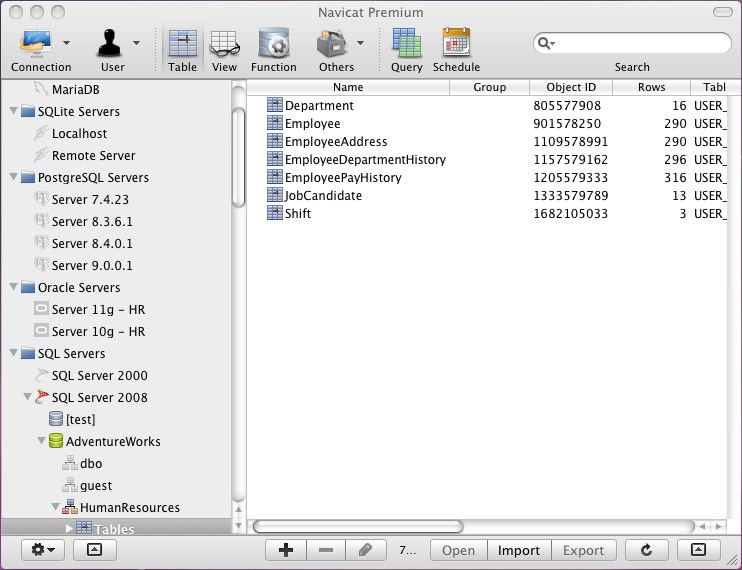Select PostgreSQL Server 8.3.6.1
The image size is (742, 570).
(92, 221)
